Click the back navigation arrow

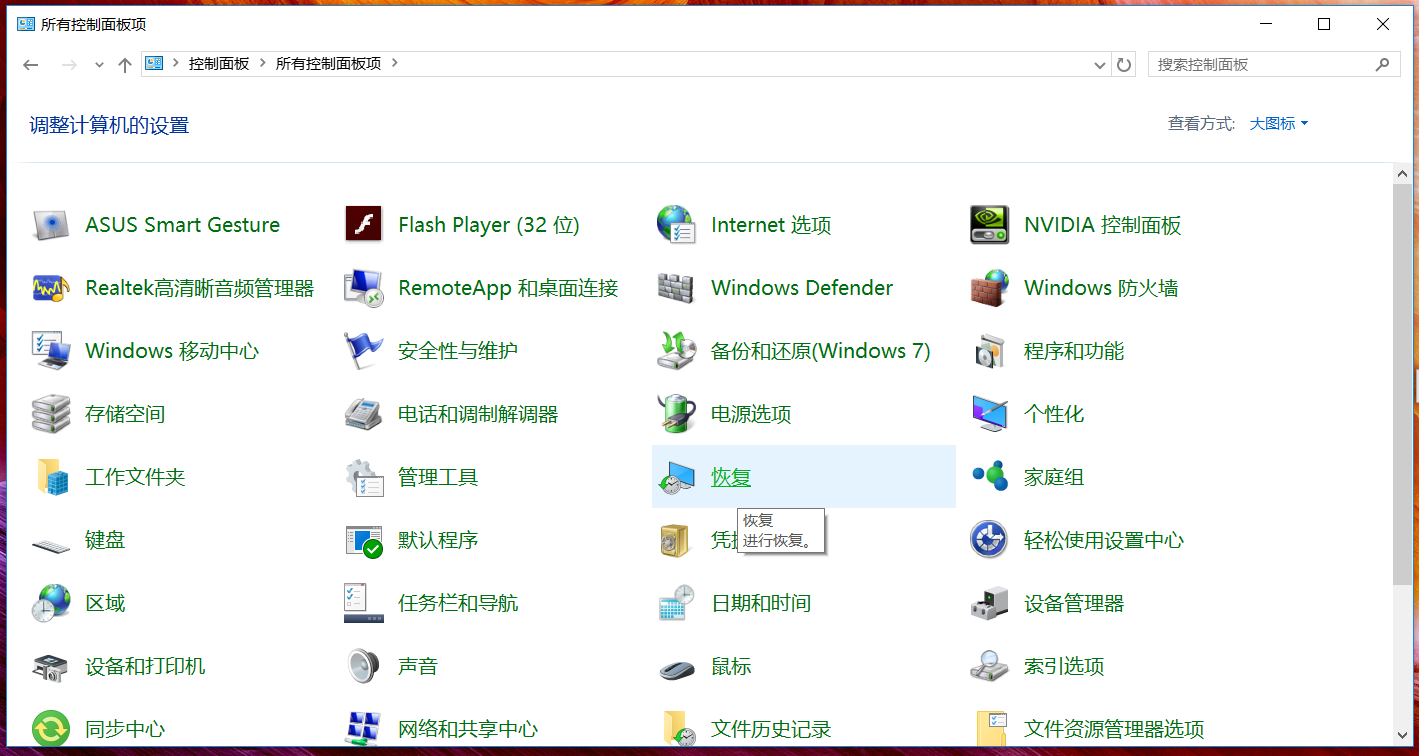point(30,63)
